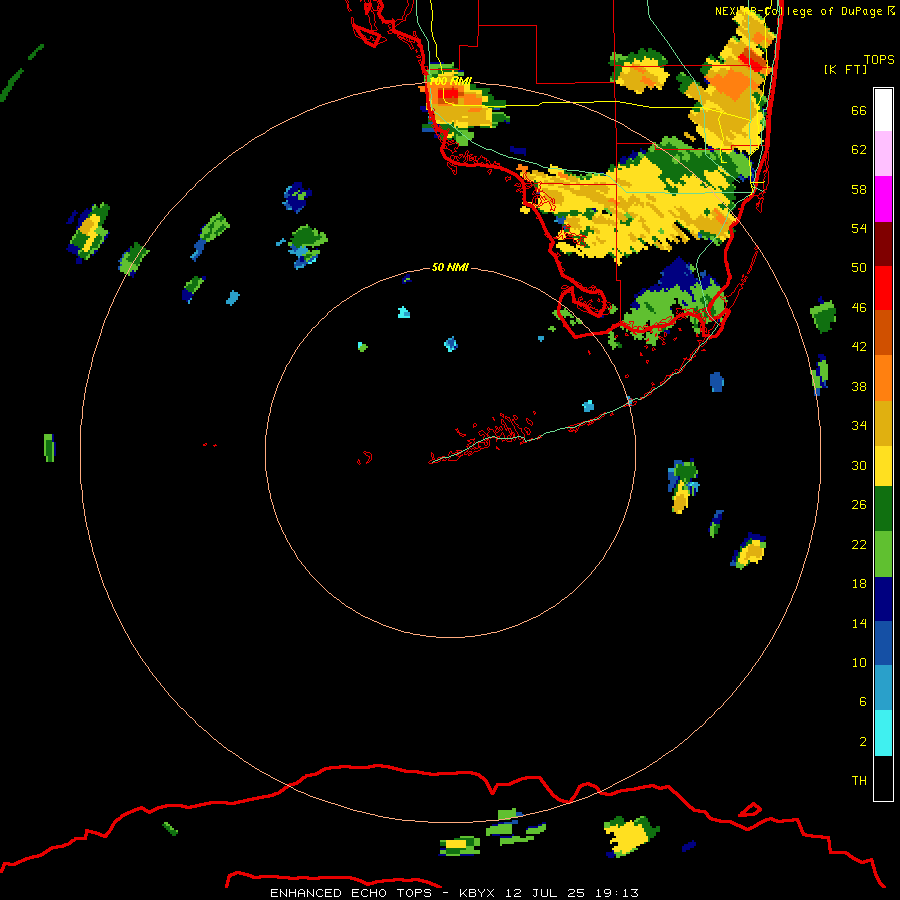Click the 10 value on legend scale
900x900 pixels.
[859, 662]
